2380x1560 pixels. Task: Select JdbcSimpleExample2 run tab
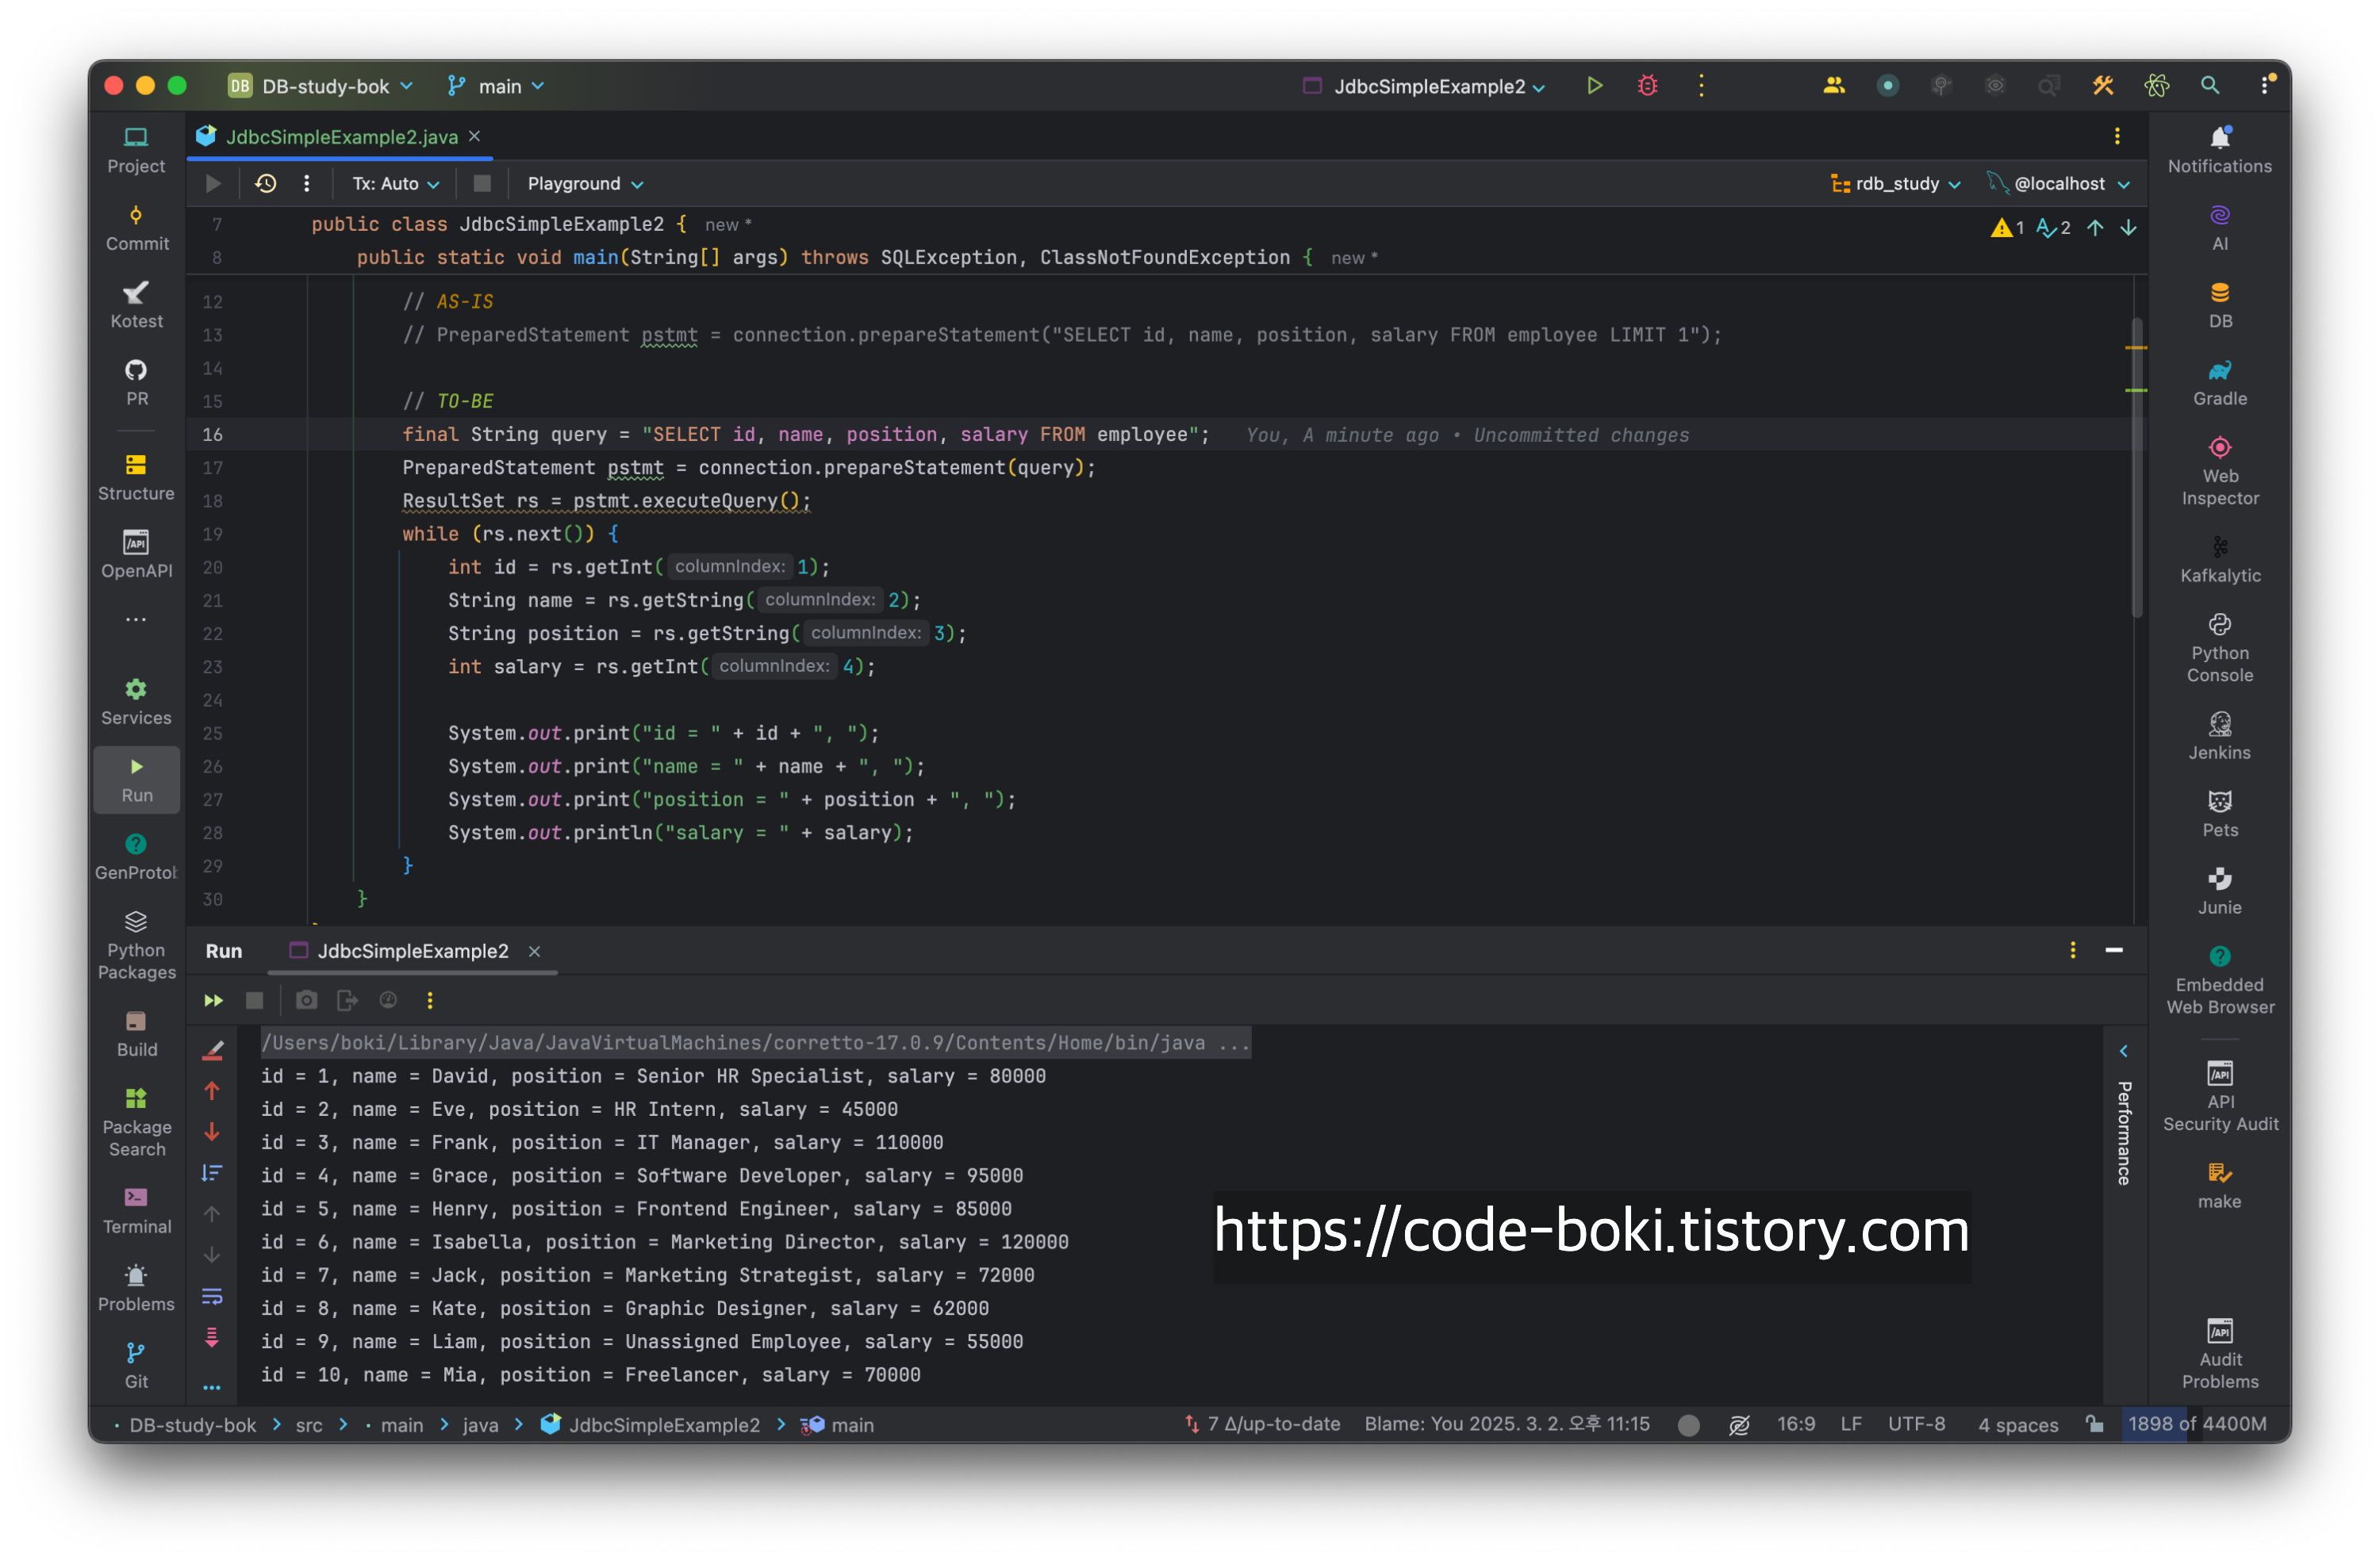click(x=412, y=951)
